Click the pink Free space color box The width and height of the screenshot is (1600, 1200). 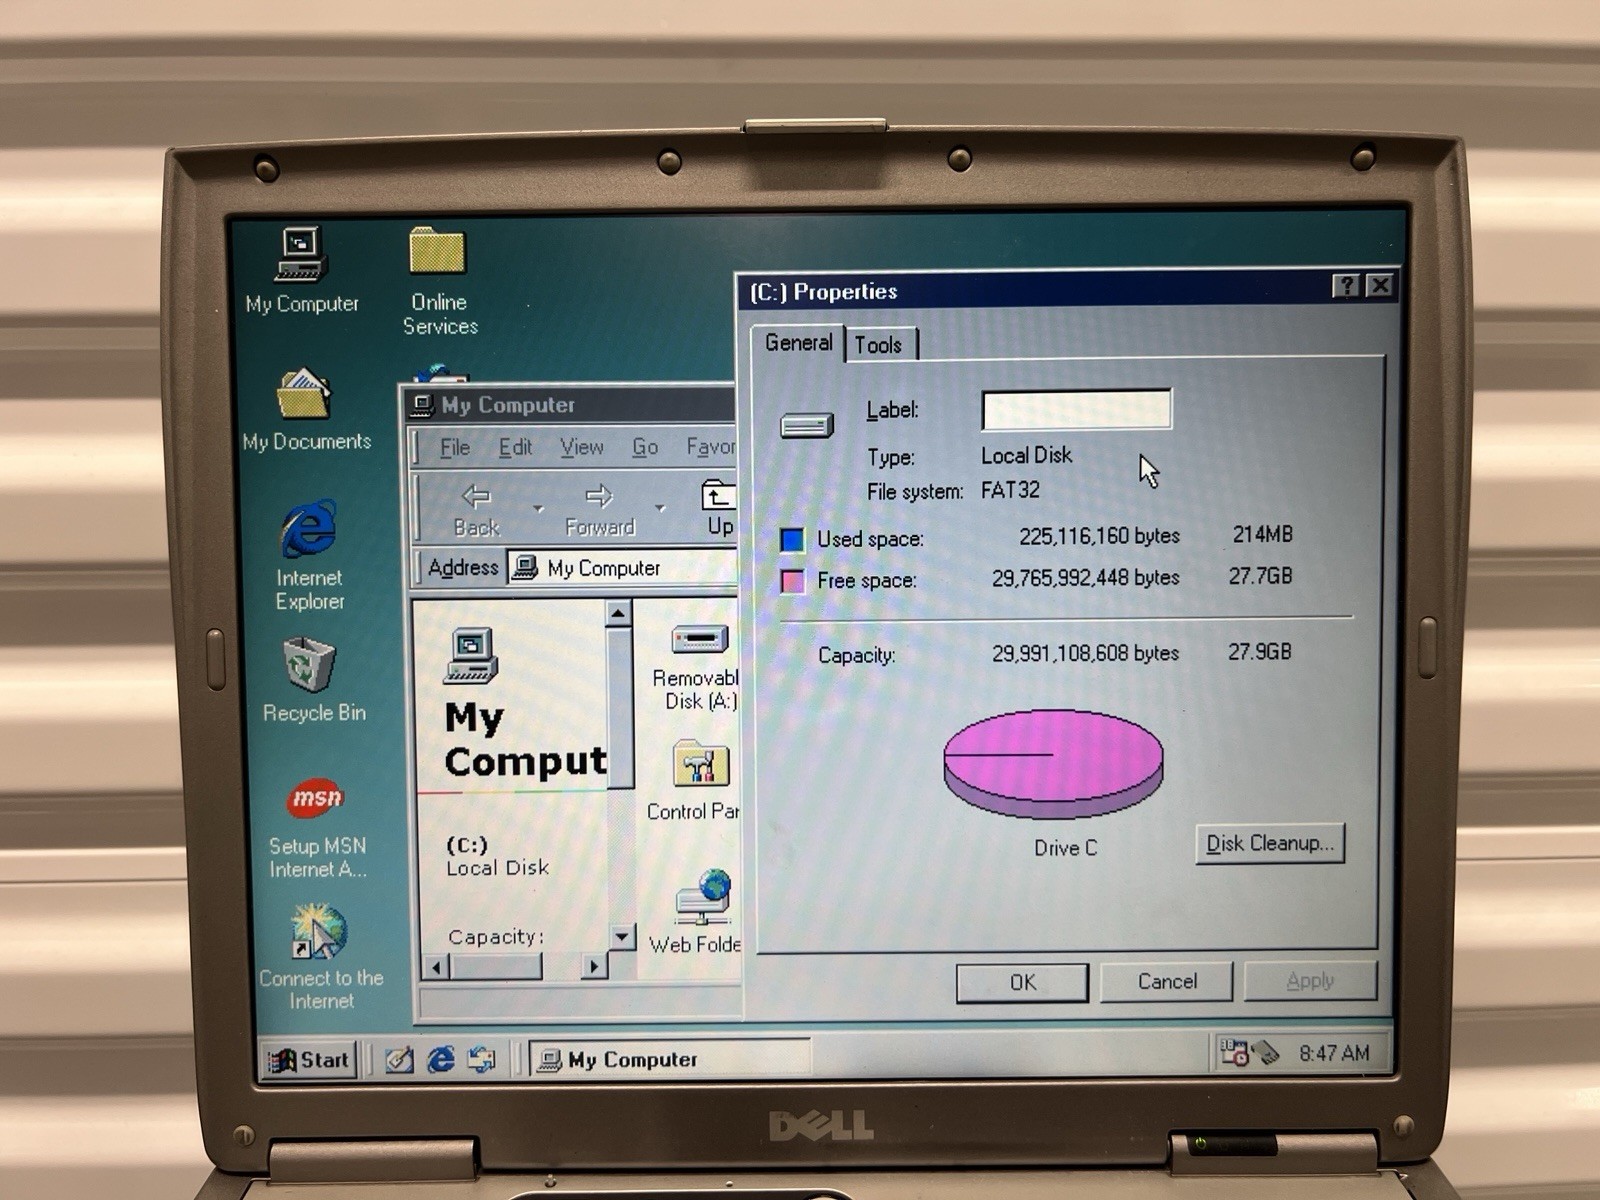[791, 581]
